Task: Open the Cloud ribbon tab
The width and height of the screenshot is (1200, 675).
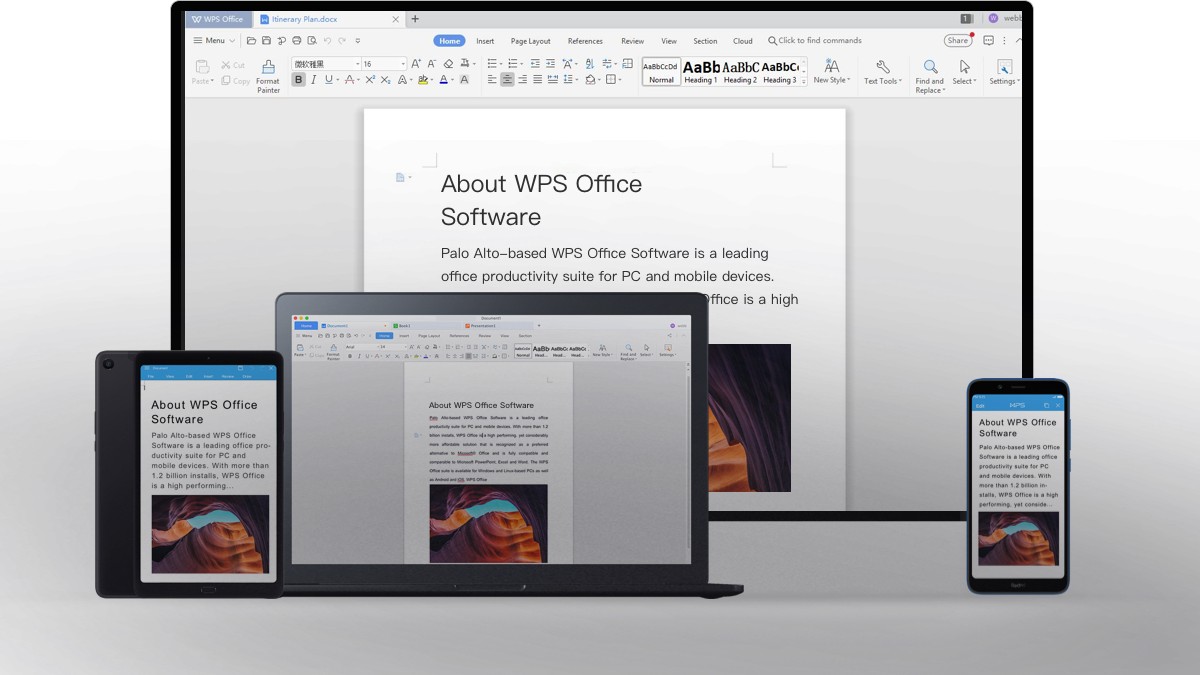Action: click(742, 41)
